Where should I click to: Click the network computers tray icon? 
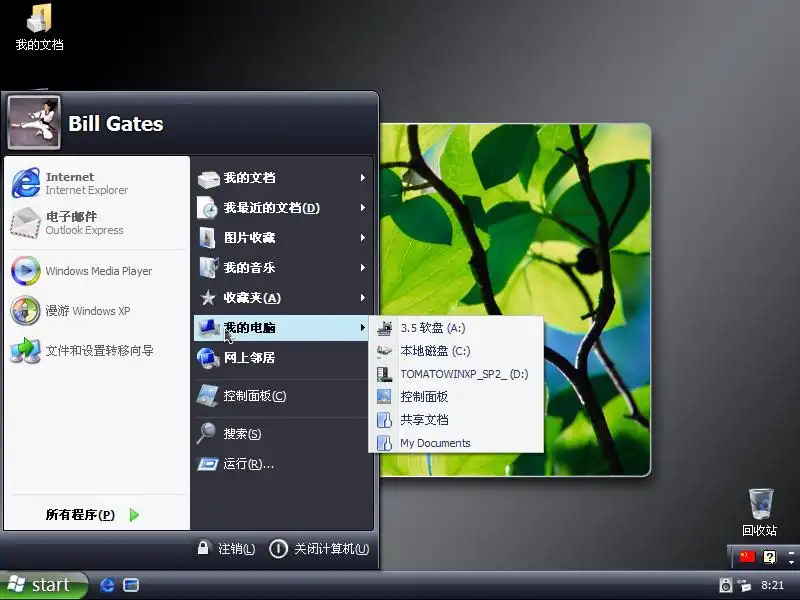[x=744, y=585]
